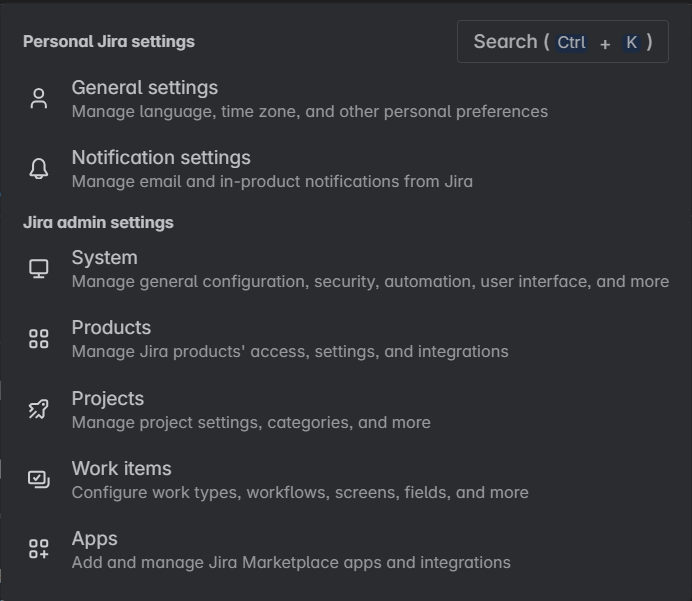Click the description 'Manage project settings, categories, and more'
Image resolution: width=692 pixels, height=601 pixels.
(251, 423)
